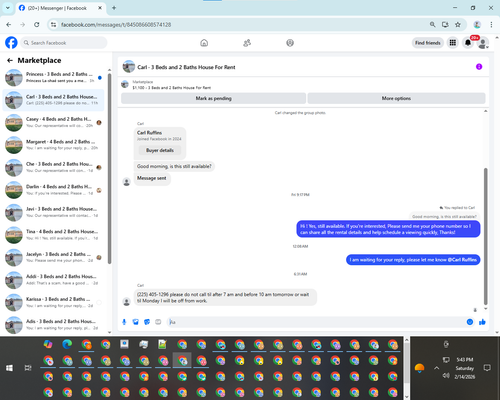This screenshot has width=500, height=400.
Task: Open Adis 3 Beds and 2 Baths conversation
Action: click(53, 325)
